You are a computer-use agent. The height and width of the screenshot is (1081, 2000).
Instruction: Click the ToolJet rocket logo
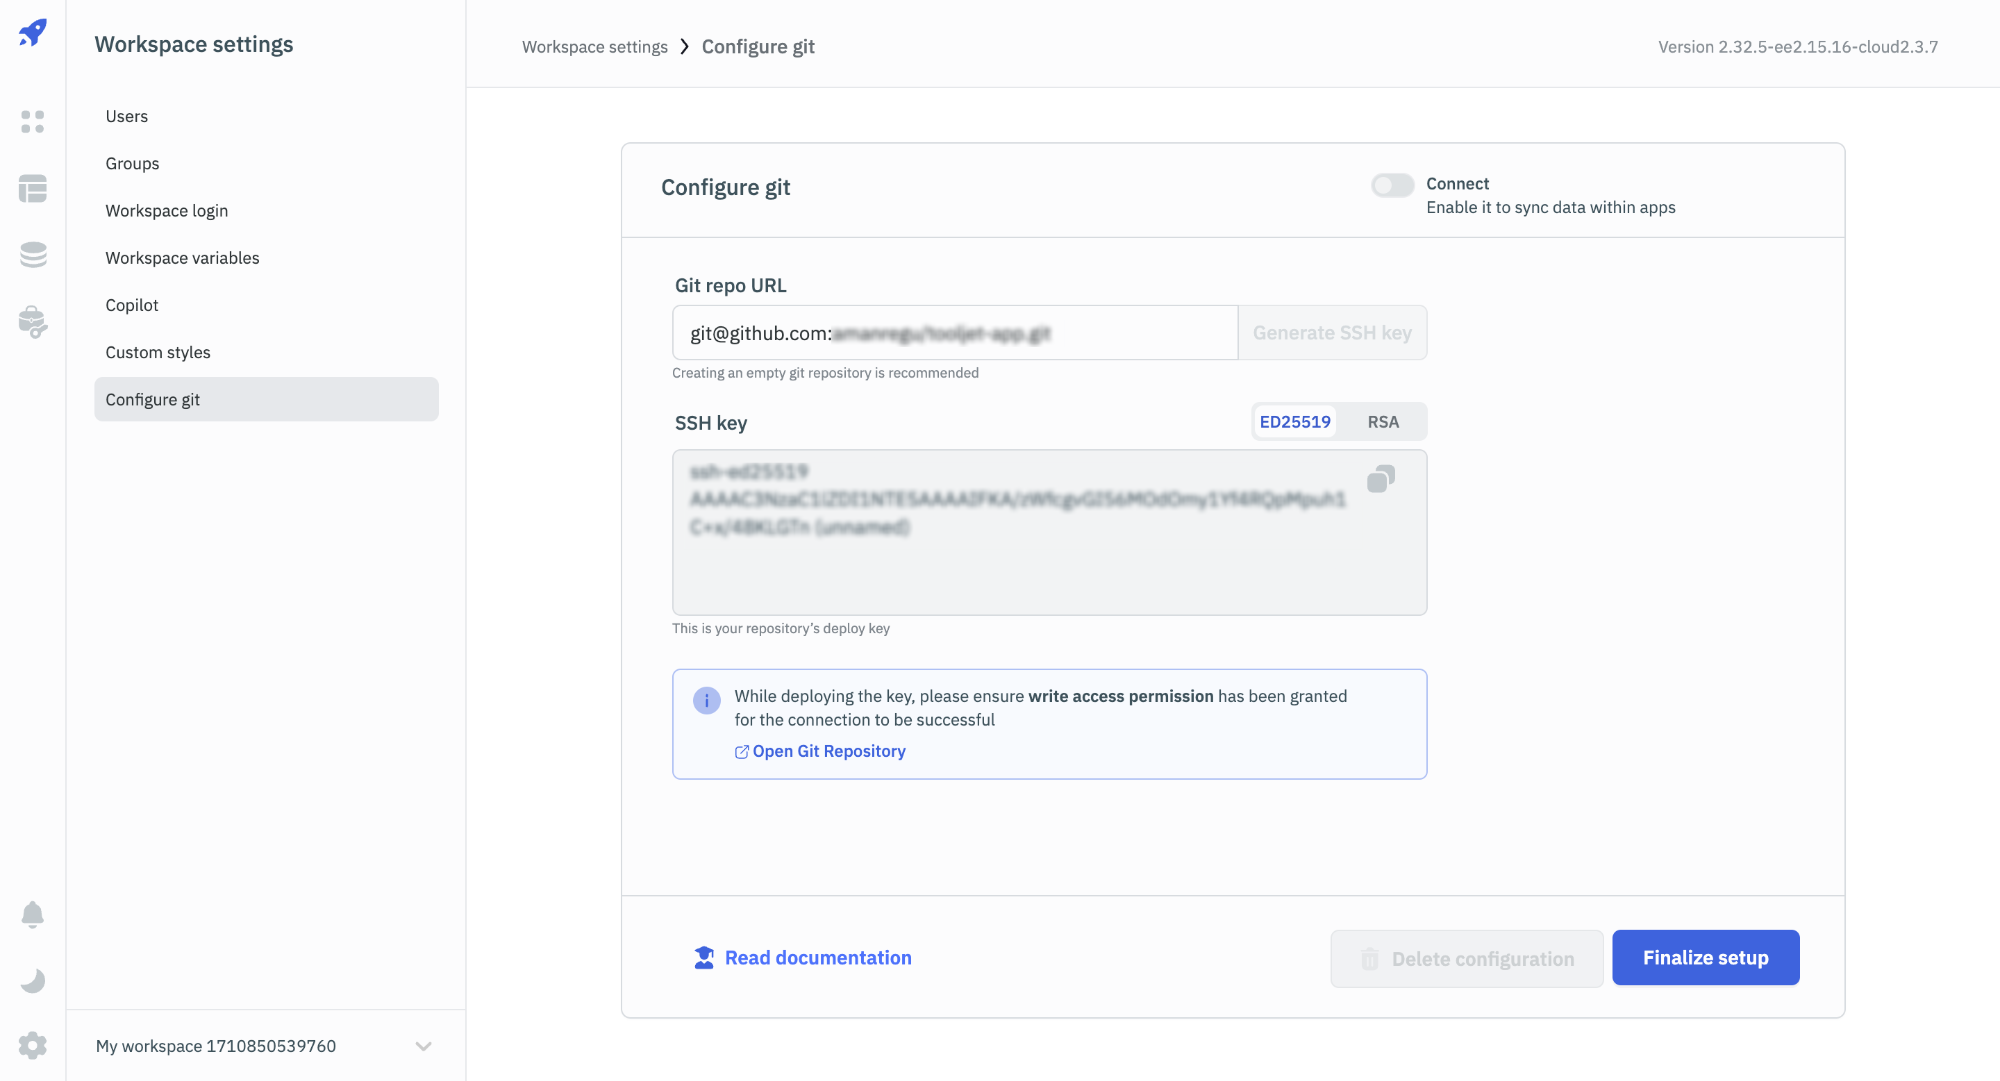(33, 33)
